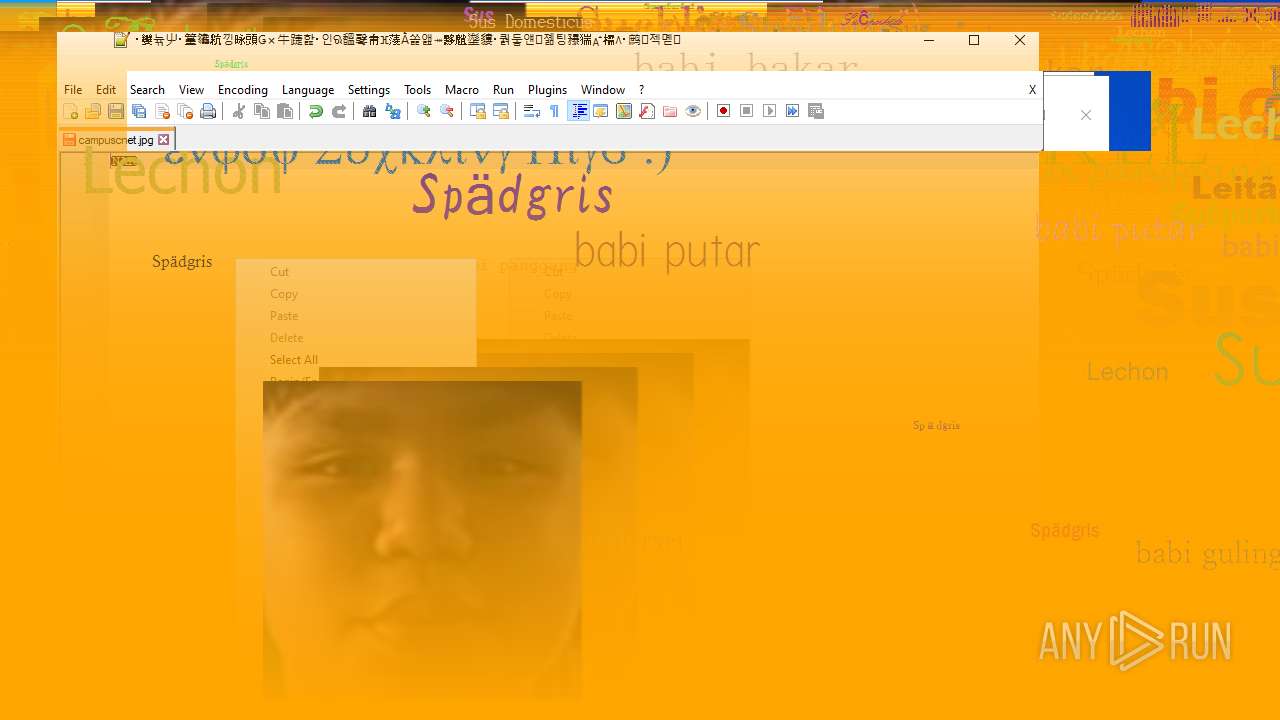The width and height of the screenshot is (1280, 720).
Task: Toggle file monitoring eye icon
Action: 693,111
